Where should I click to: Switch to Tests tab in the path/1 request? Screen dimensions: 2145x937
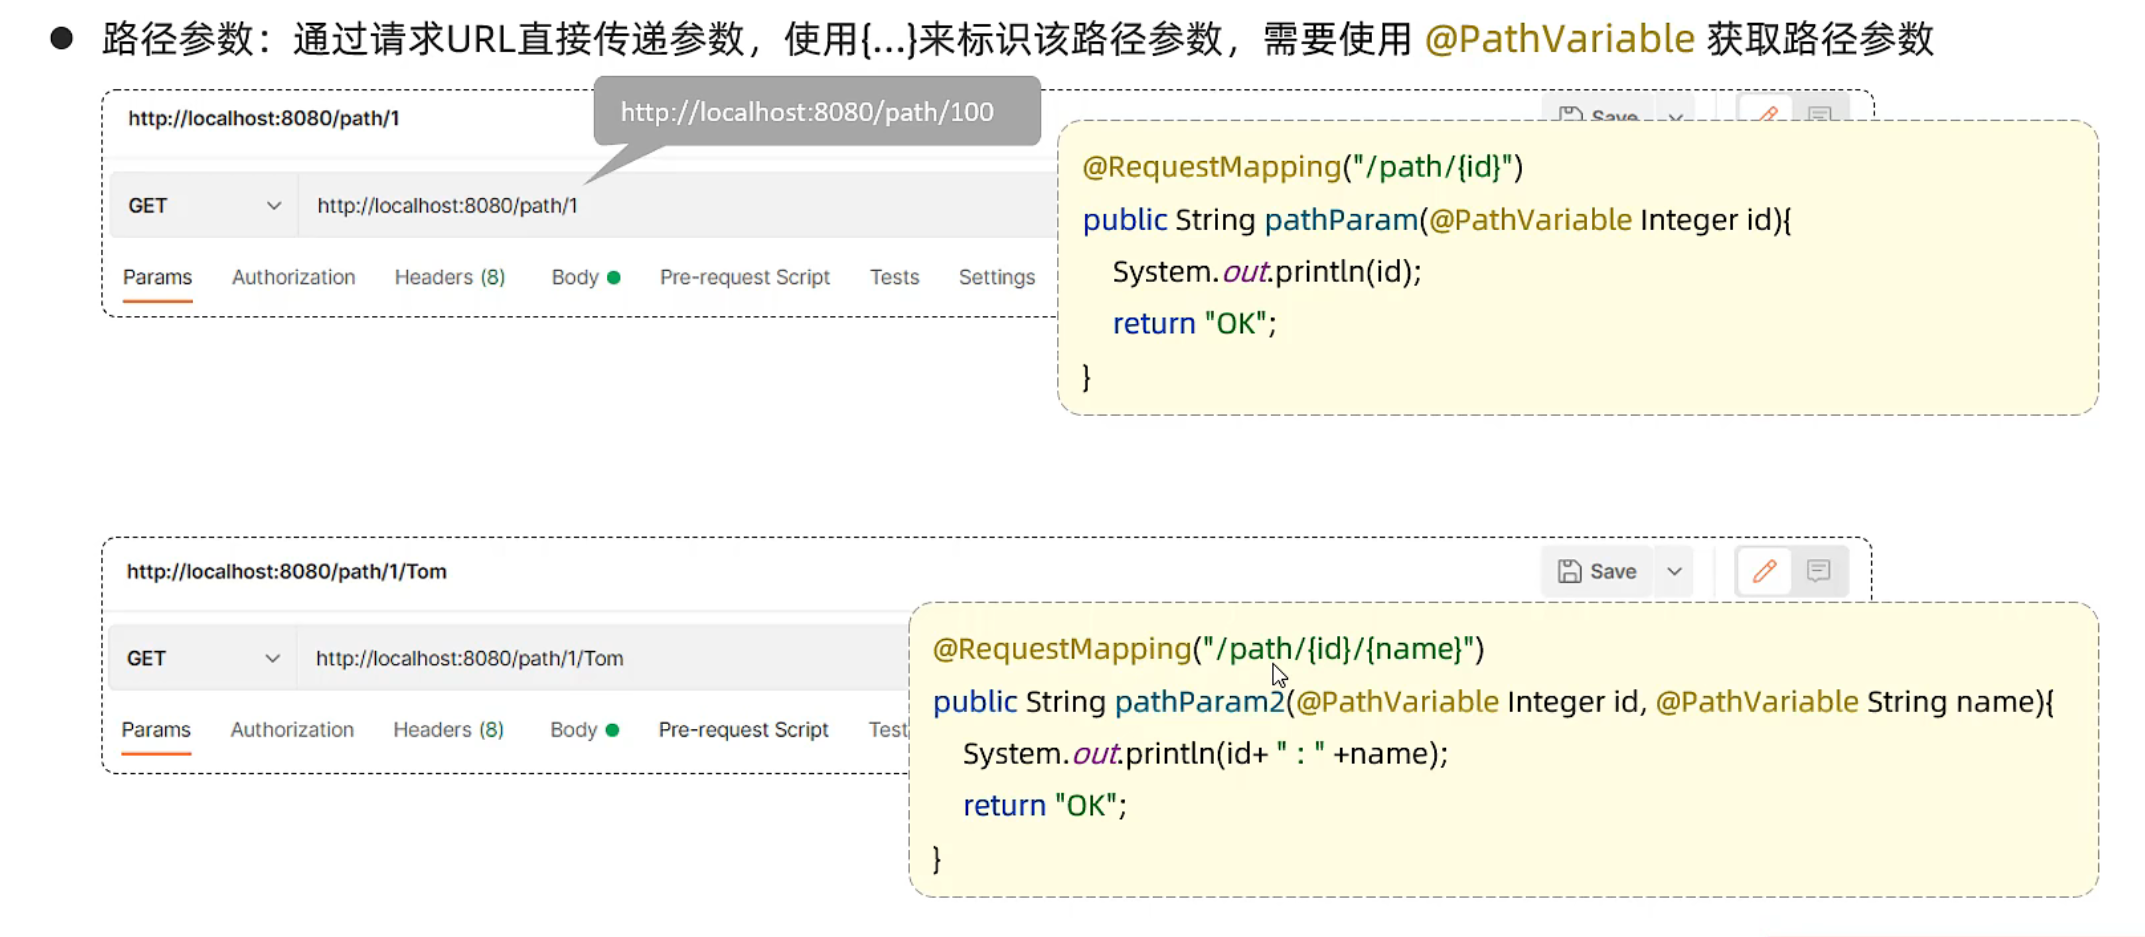tap(894, 278)
